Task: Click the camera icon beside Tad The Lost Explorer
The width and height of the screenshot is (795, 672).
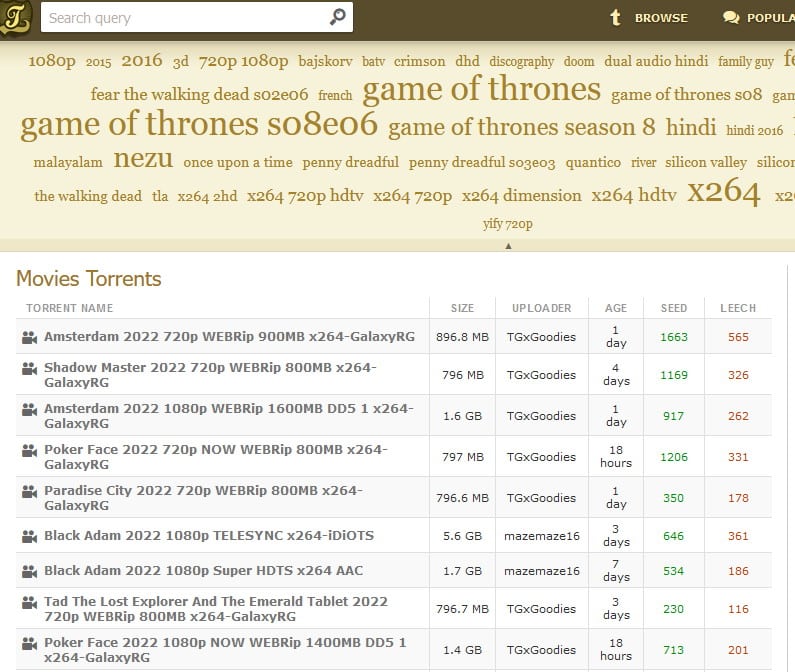Action: point(29,602)
